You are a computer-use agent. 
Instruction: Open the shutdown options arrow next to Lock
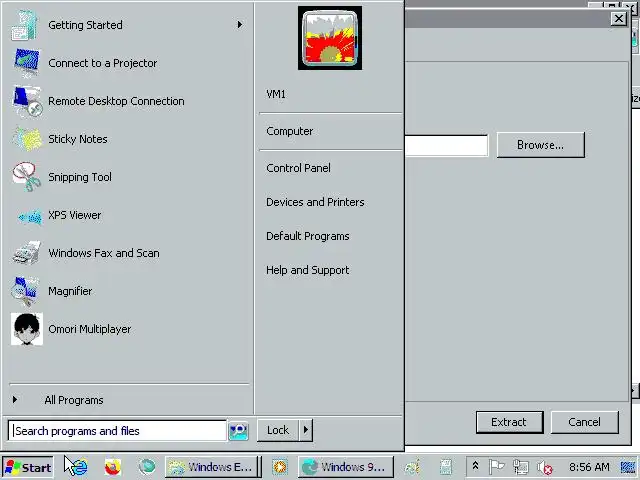pyautogui.click(x=306, y=430)
